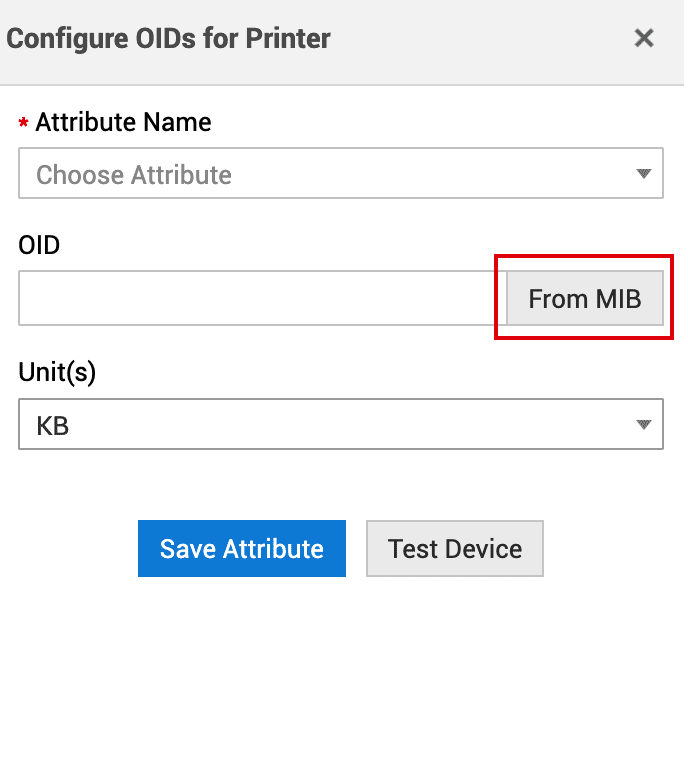Click the red required asterisk
This screenshot has height=768, width=688.
click(24, 124)
